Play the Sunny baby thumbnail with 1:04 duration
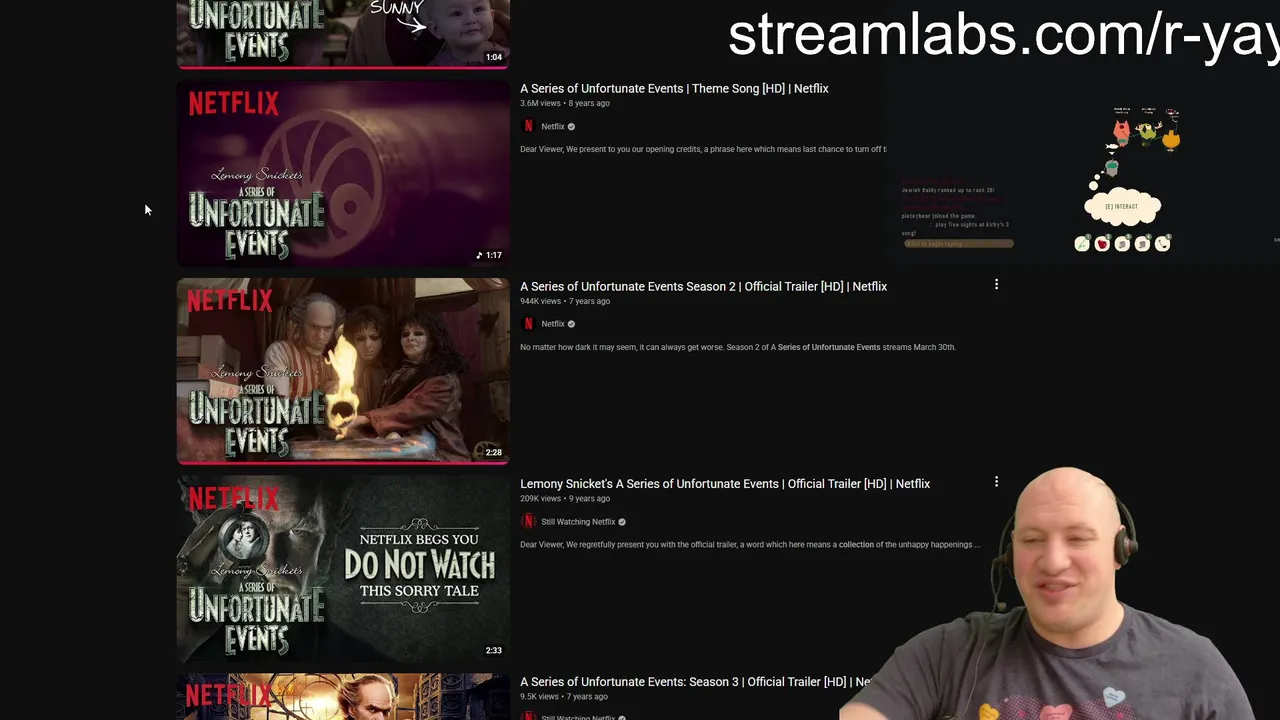This screenshot has height=720, width=1280. click(x=343, y=34)
